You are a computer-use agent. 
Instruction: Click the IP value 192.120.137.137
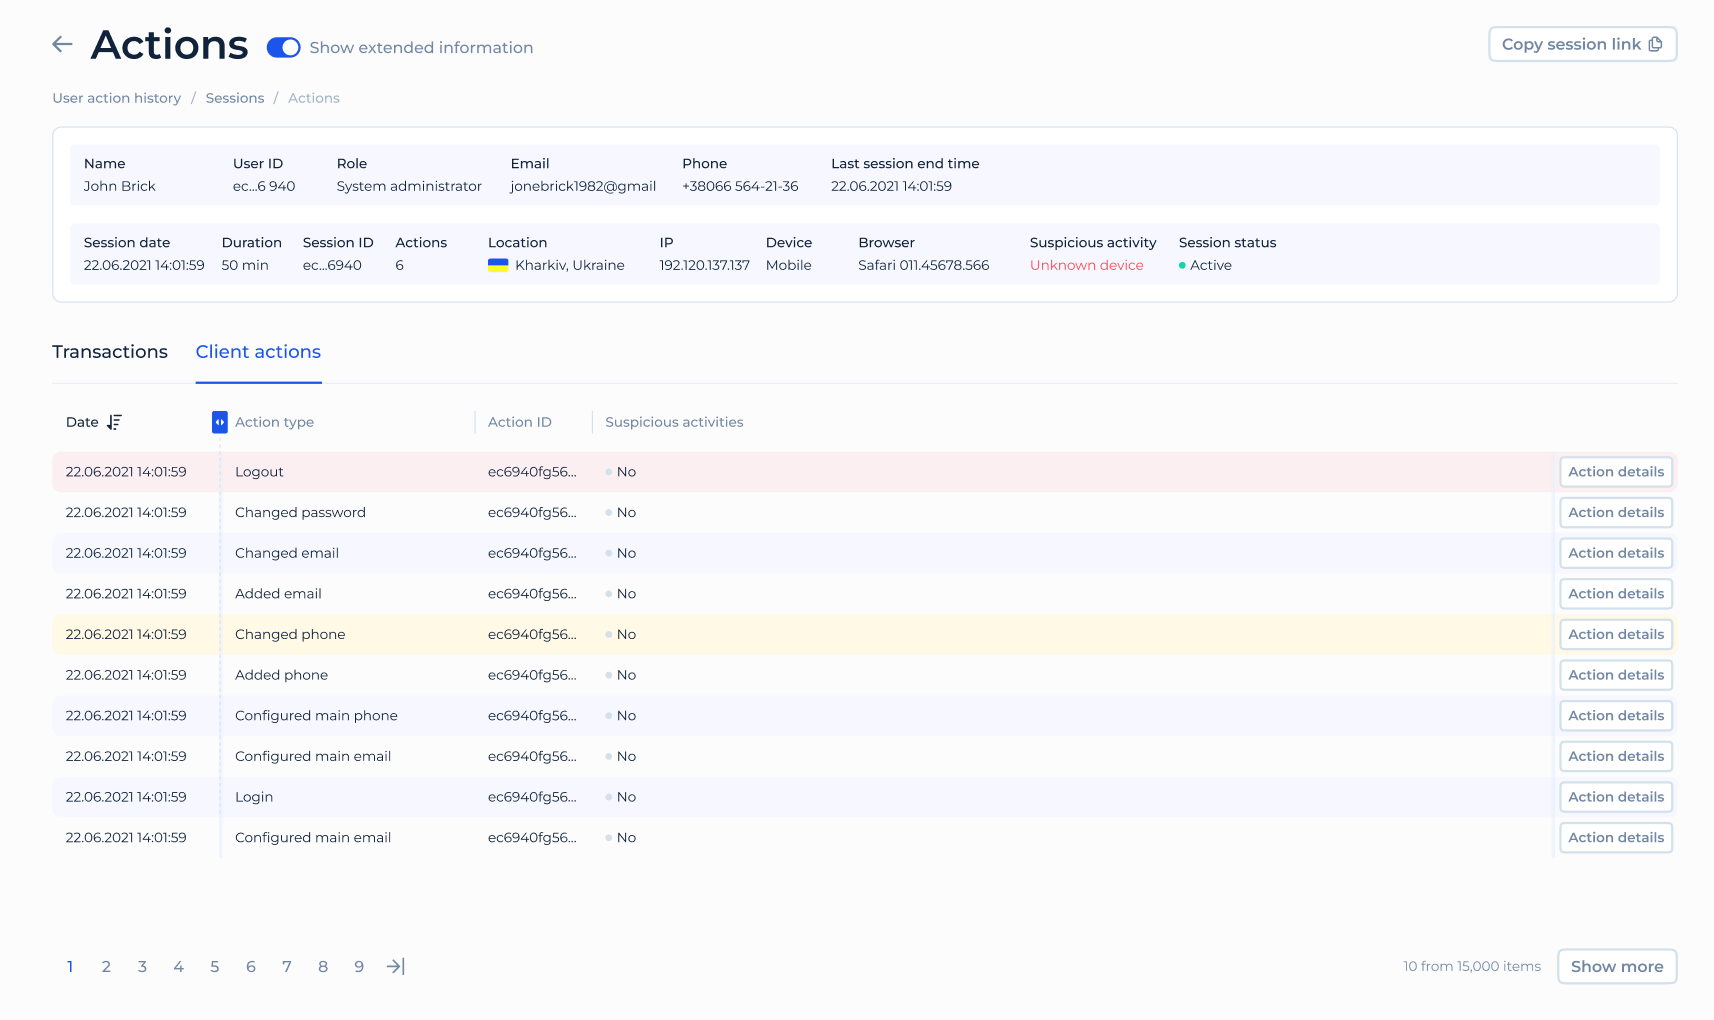pos(704,265)
